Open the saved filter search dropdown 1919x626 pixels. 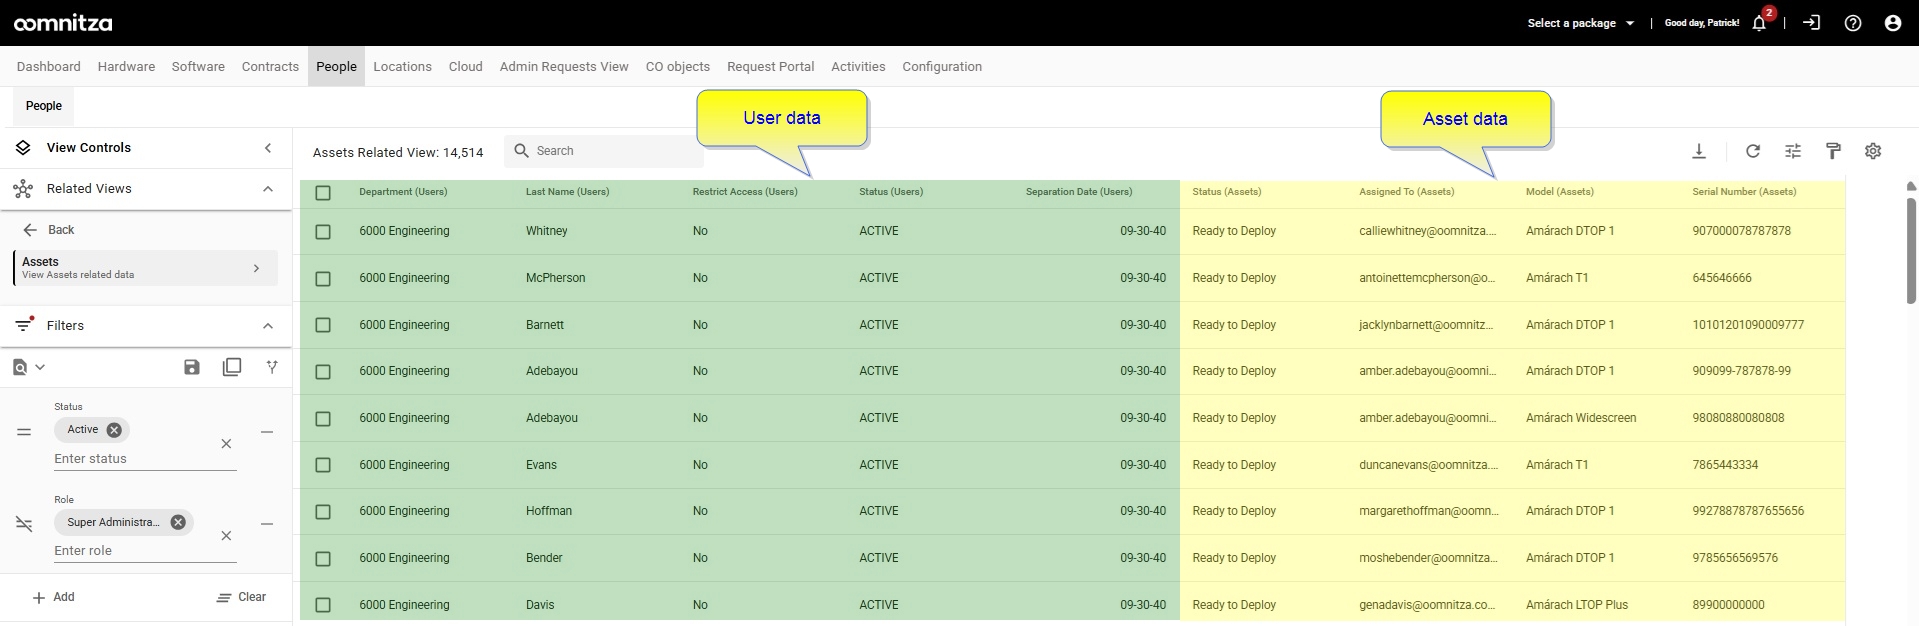[x=29, y=367]
